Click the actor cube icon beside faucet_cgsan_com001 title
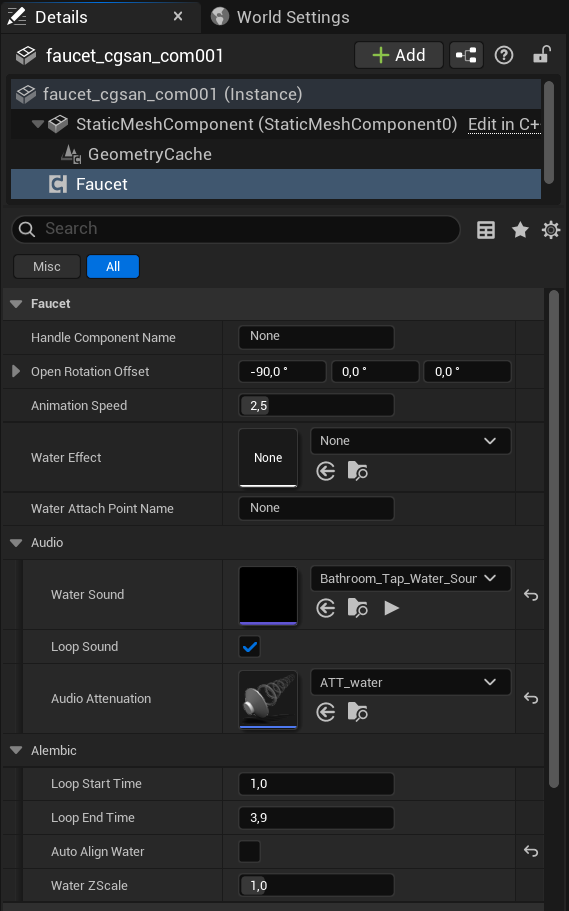Screen dimensions: 569x911 click(x=26, y=56)
